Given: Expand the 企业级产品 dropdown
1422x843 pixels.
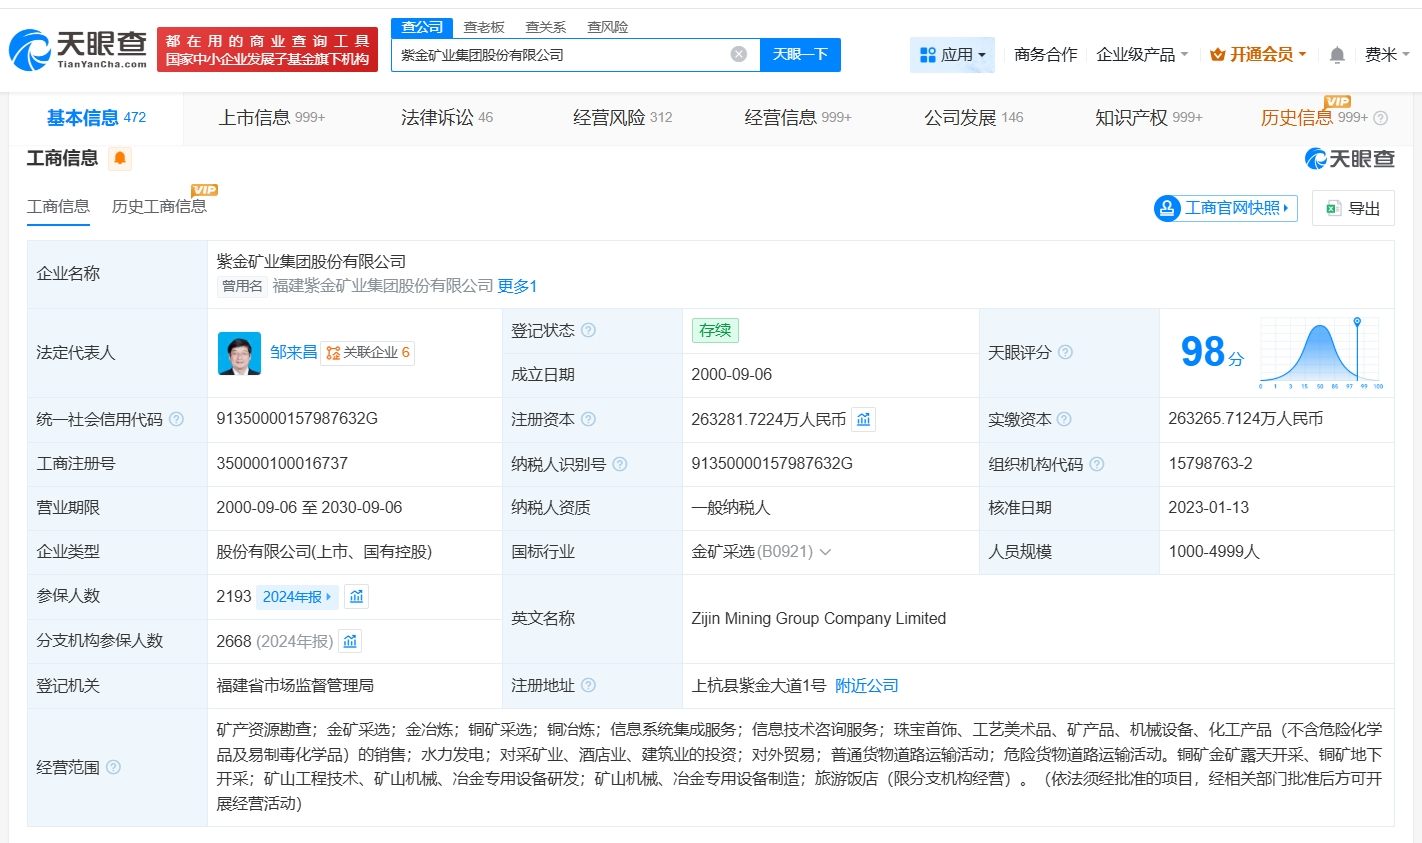Looking at the screenshot, I should pos(1141,55).
